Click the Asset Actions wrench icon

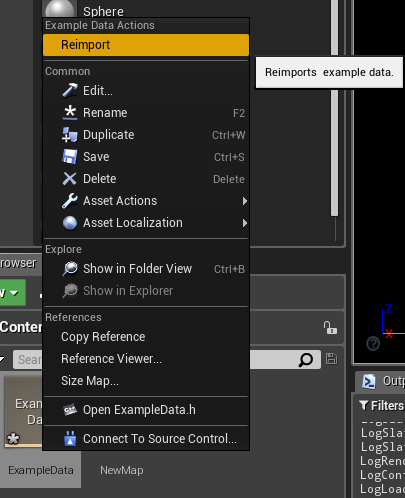pos(70,201)
